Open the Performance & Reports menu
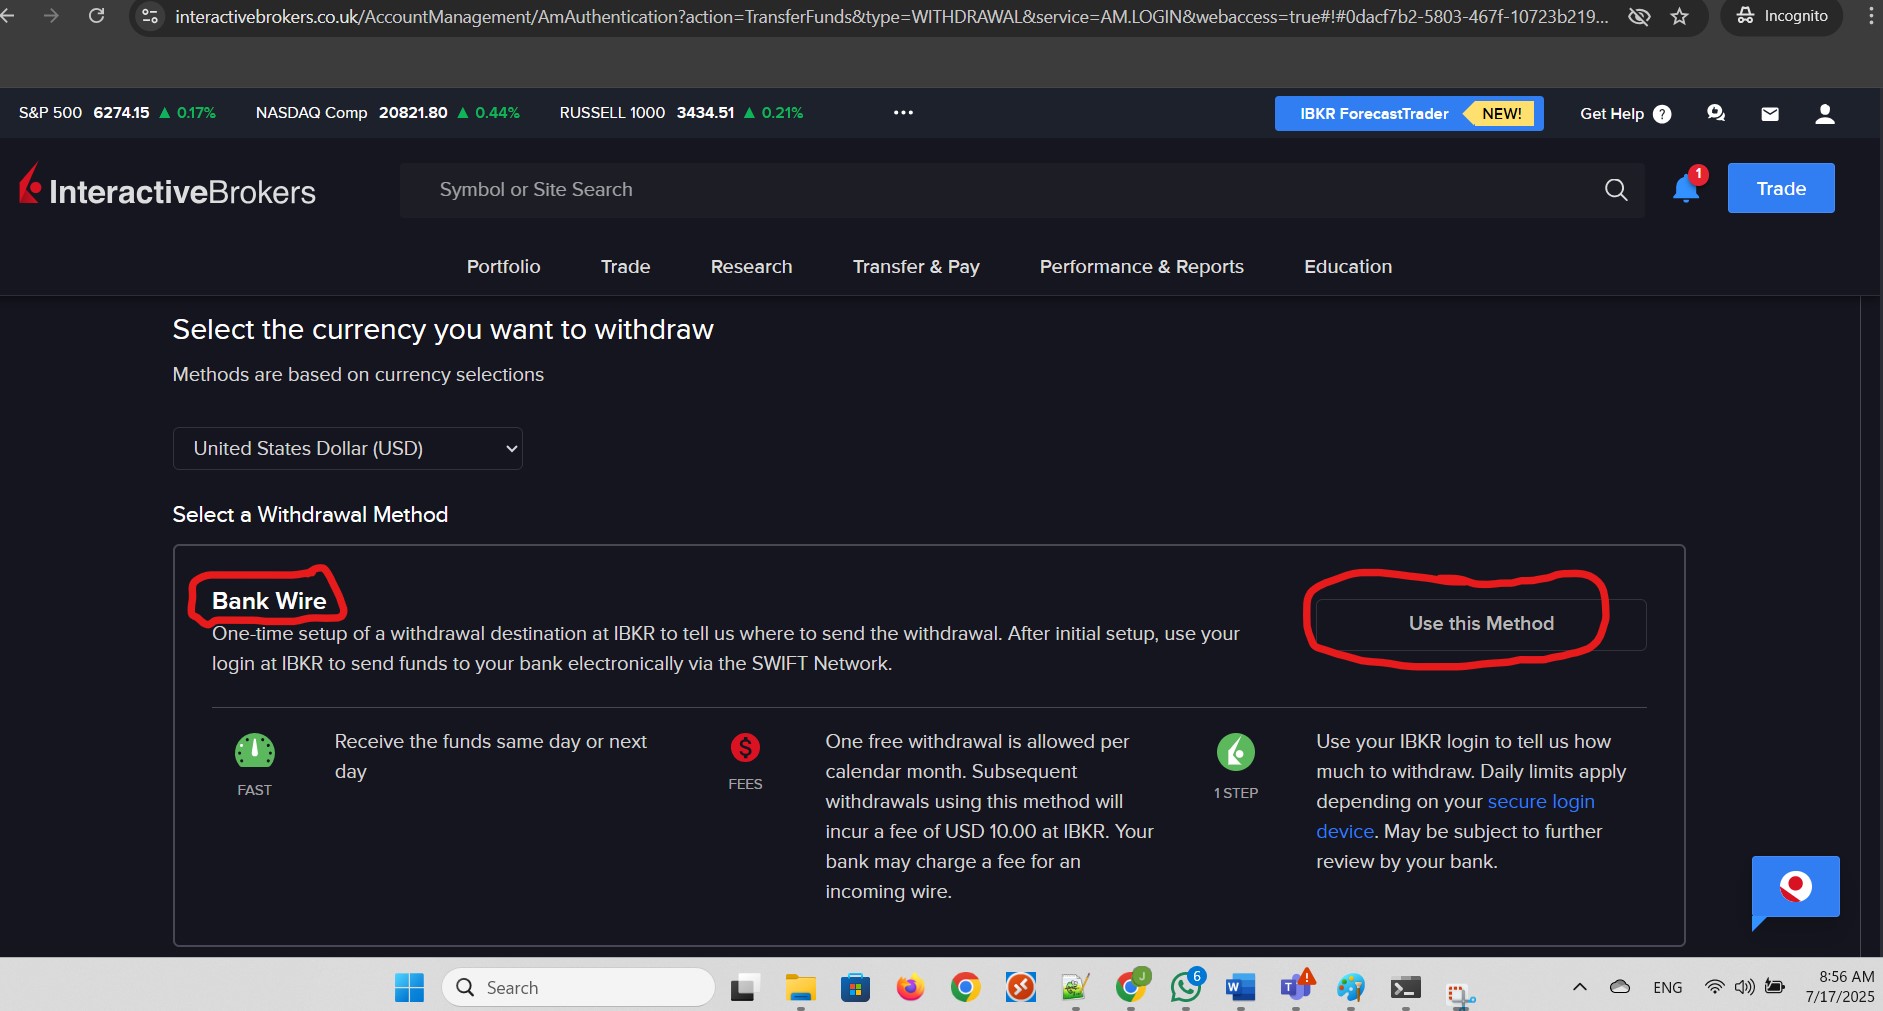The width and height of the screenshot is (1883, 1011). [1142, 266]
